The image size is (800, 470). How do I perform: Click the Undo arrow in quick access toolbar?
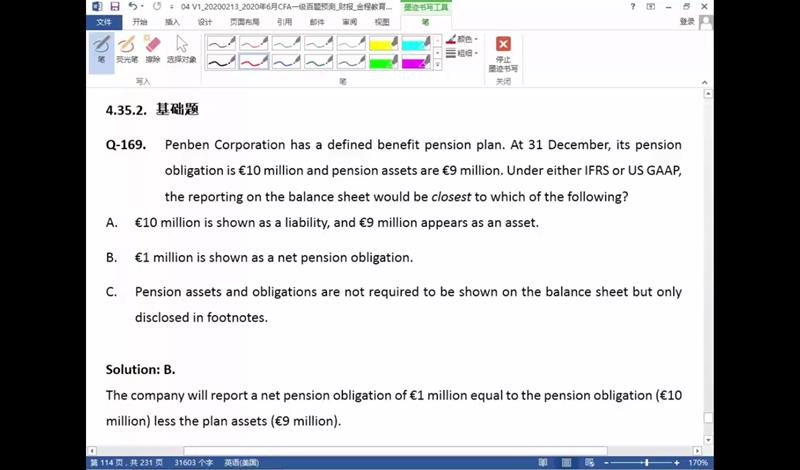[x=133, y=7]
